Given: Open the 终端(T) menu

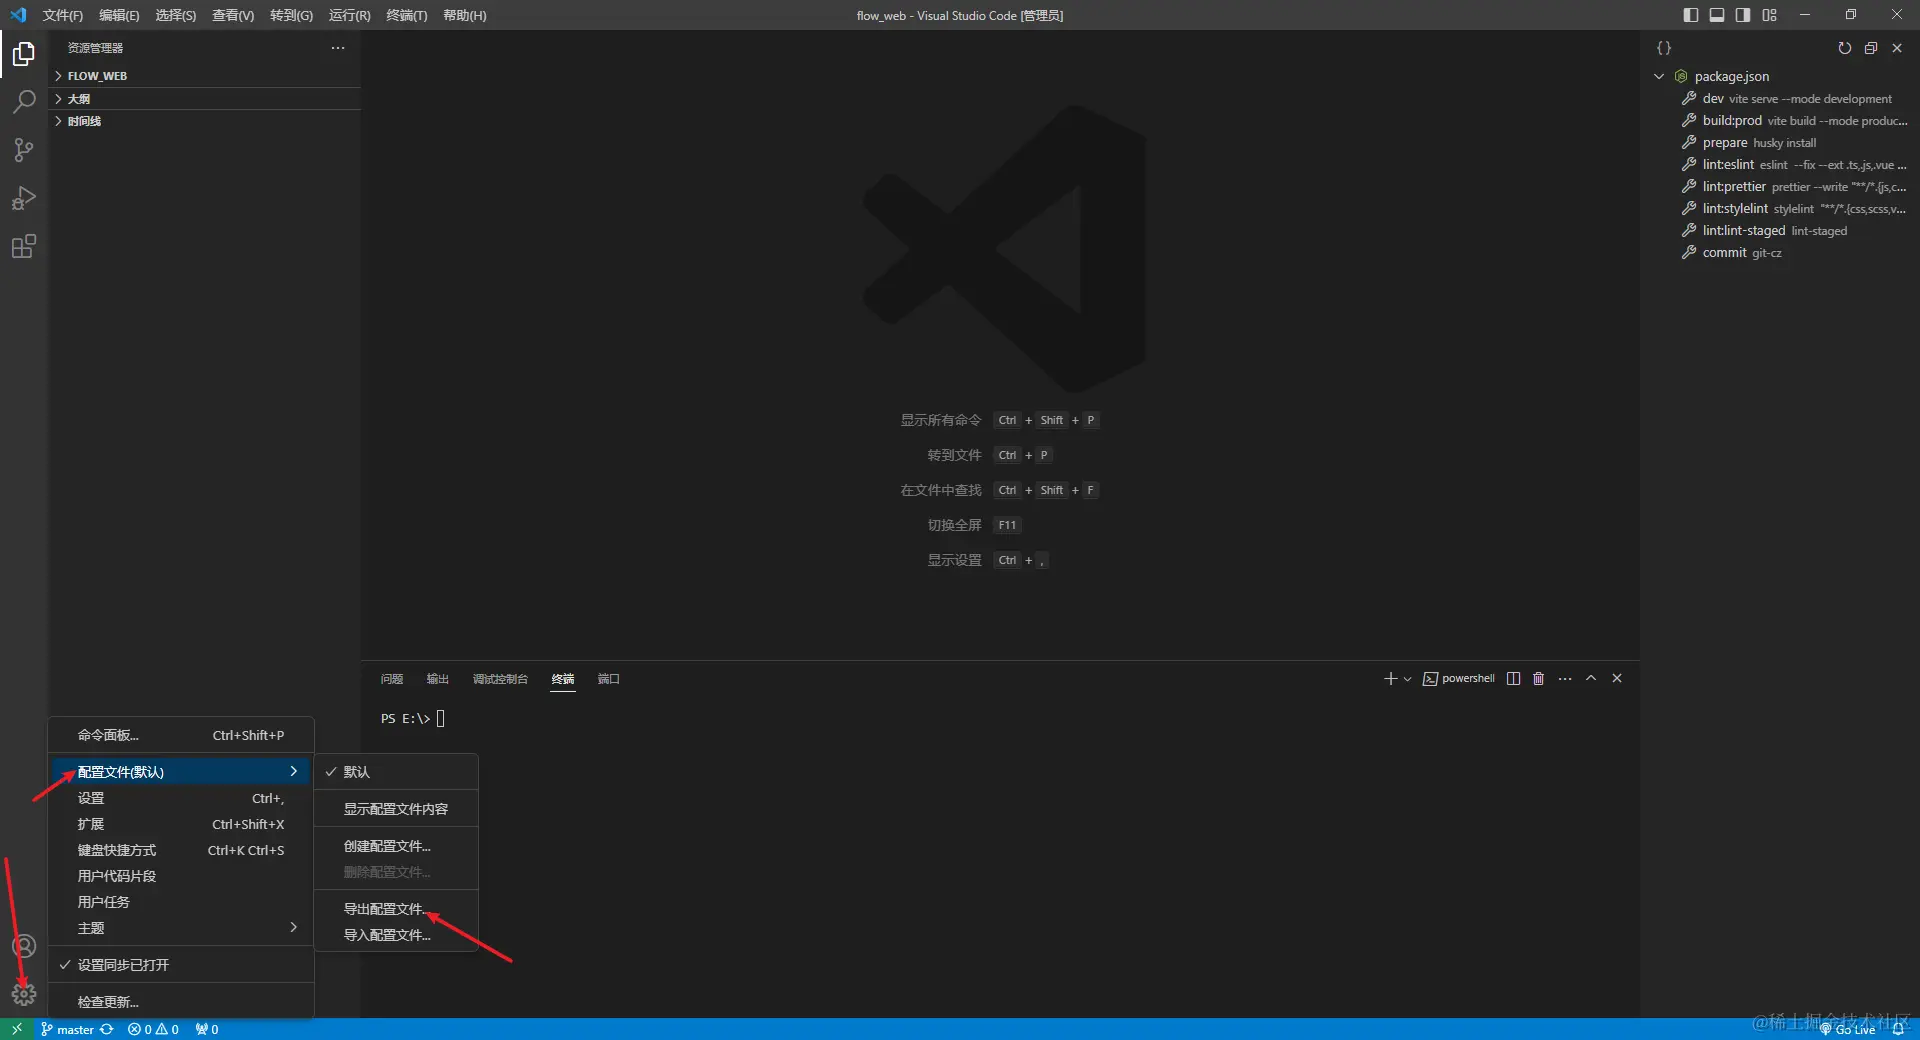Looking at the screenshot, I should [x=407, y=15].
